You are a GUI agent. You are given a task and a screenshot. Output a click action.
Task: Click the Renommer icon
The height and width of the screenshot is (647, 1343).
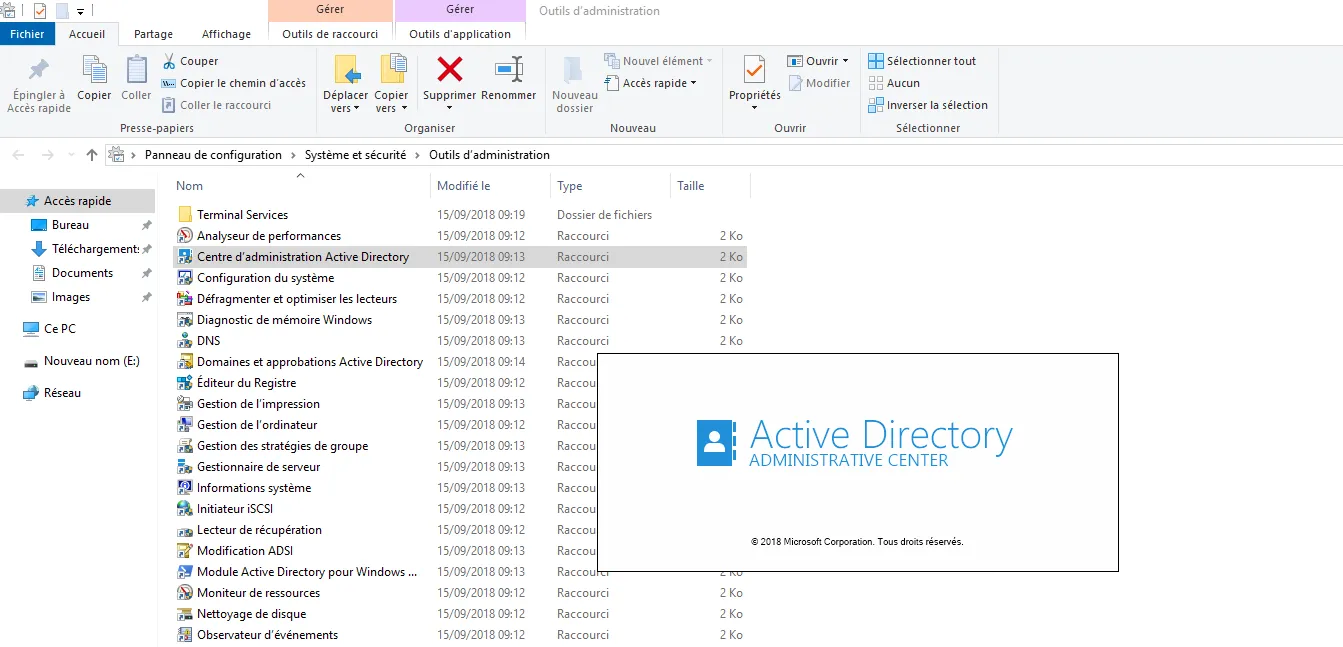point(509,69)
